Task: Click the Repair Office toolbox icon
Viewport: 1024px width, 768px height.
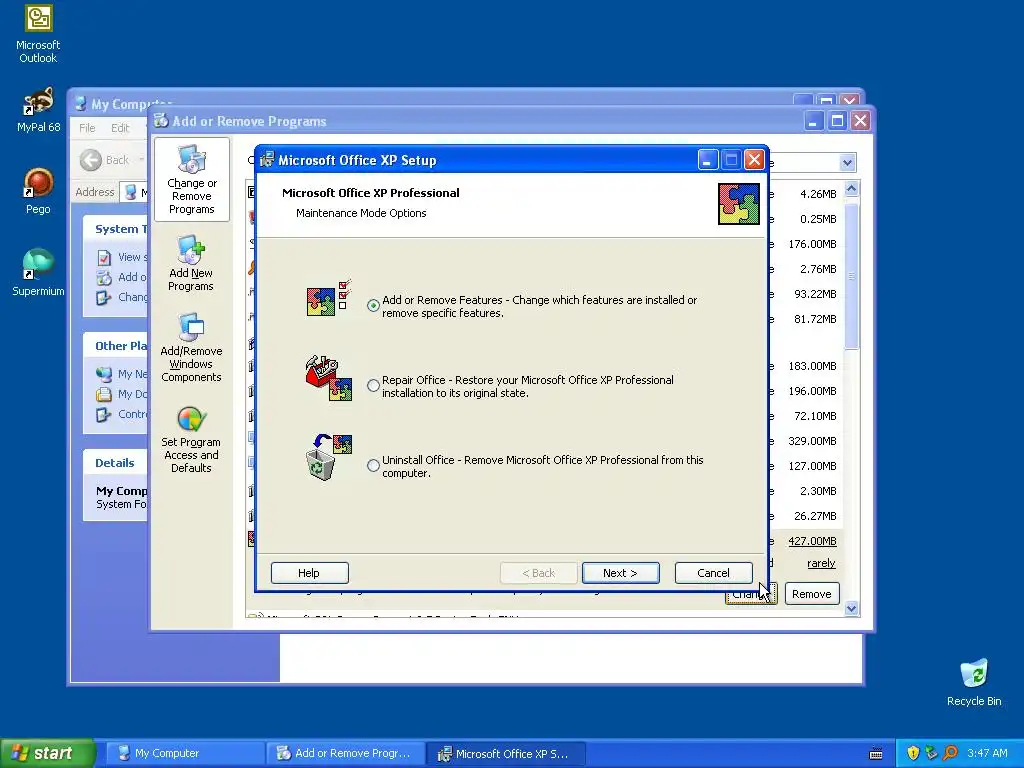Action: (329, 378)
